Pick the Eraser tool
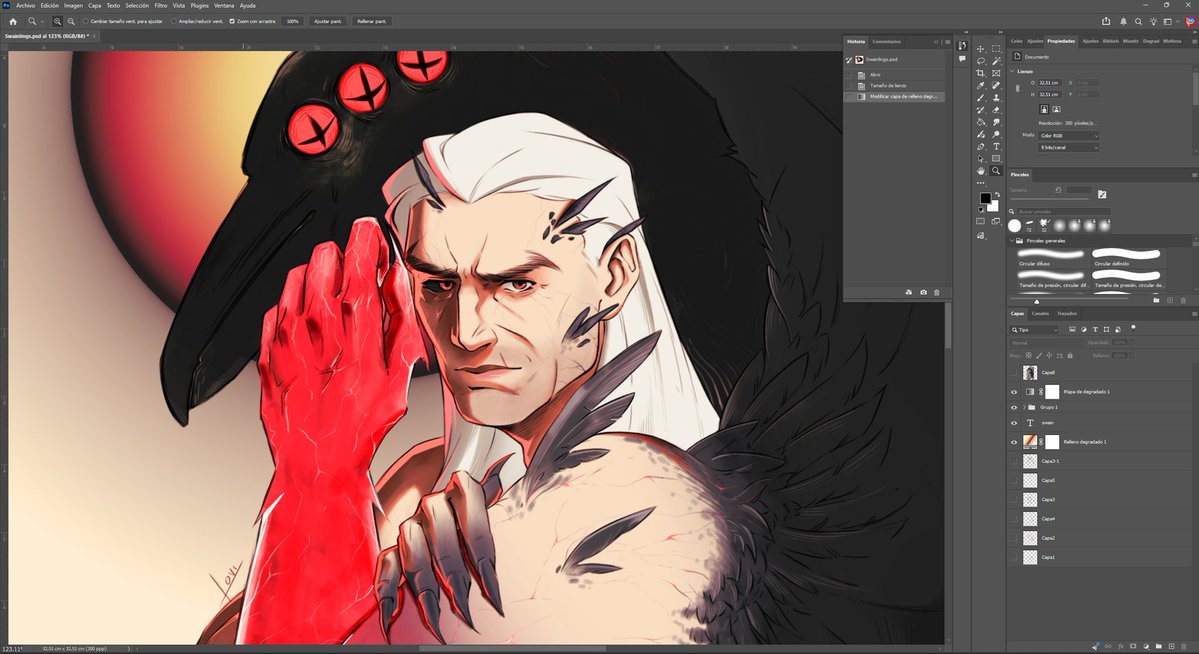Viewport: 1199px width, 654px height. click(996, 110)
